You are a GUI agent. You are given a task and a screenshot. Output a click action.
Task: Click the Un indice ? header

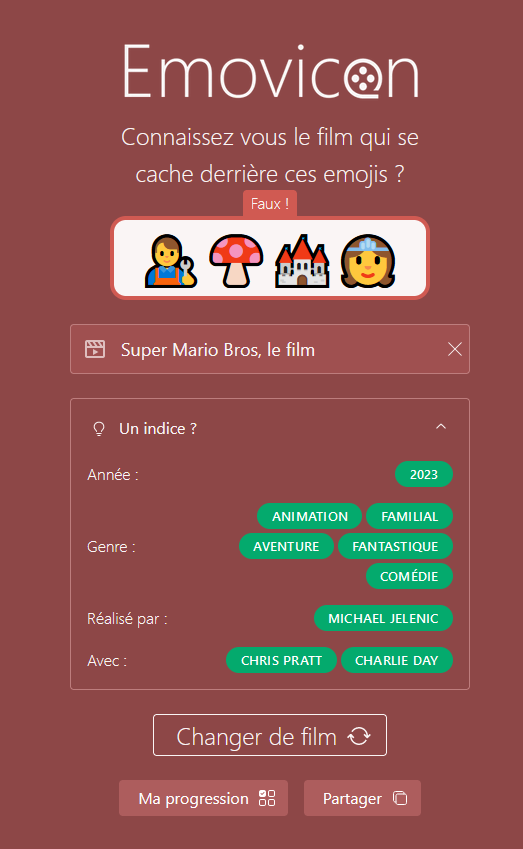(158, 429)
